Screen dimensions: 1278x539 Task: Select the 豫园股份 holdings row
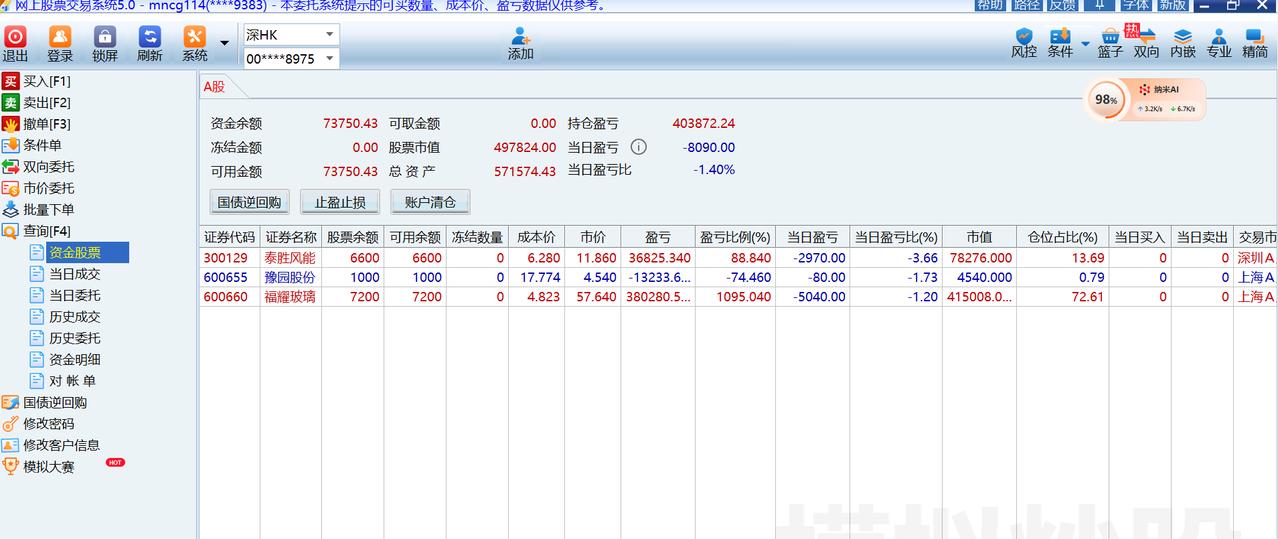pyautogui.click(x=738, y=277)
